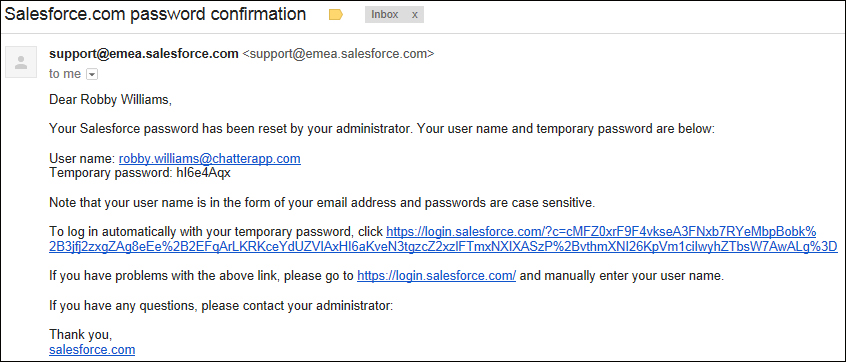Click the bold sender name support@emea.salesforce.com

144,54
